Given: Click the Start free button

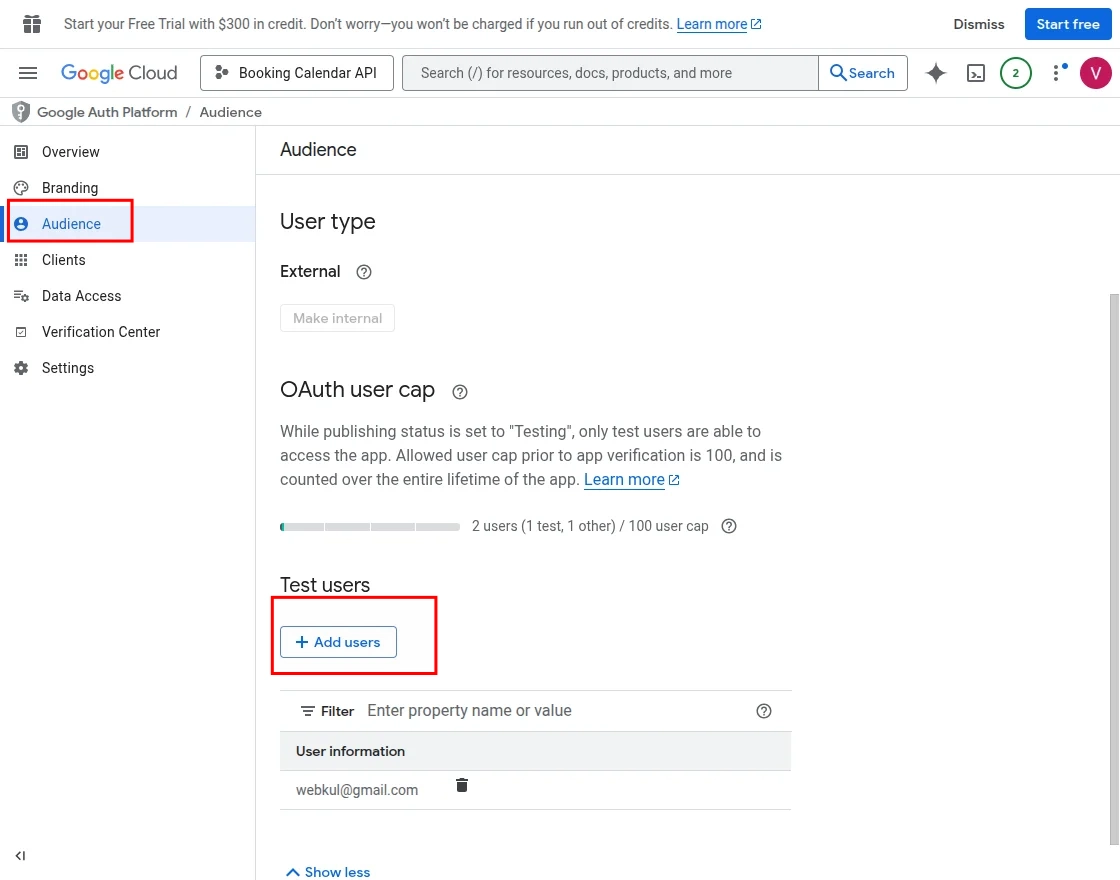Looking at the screenshot, I should (1067, 24).
